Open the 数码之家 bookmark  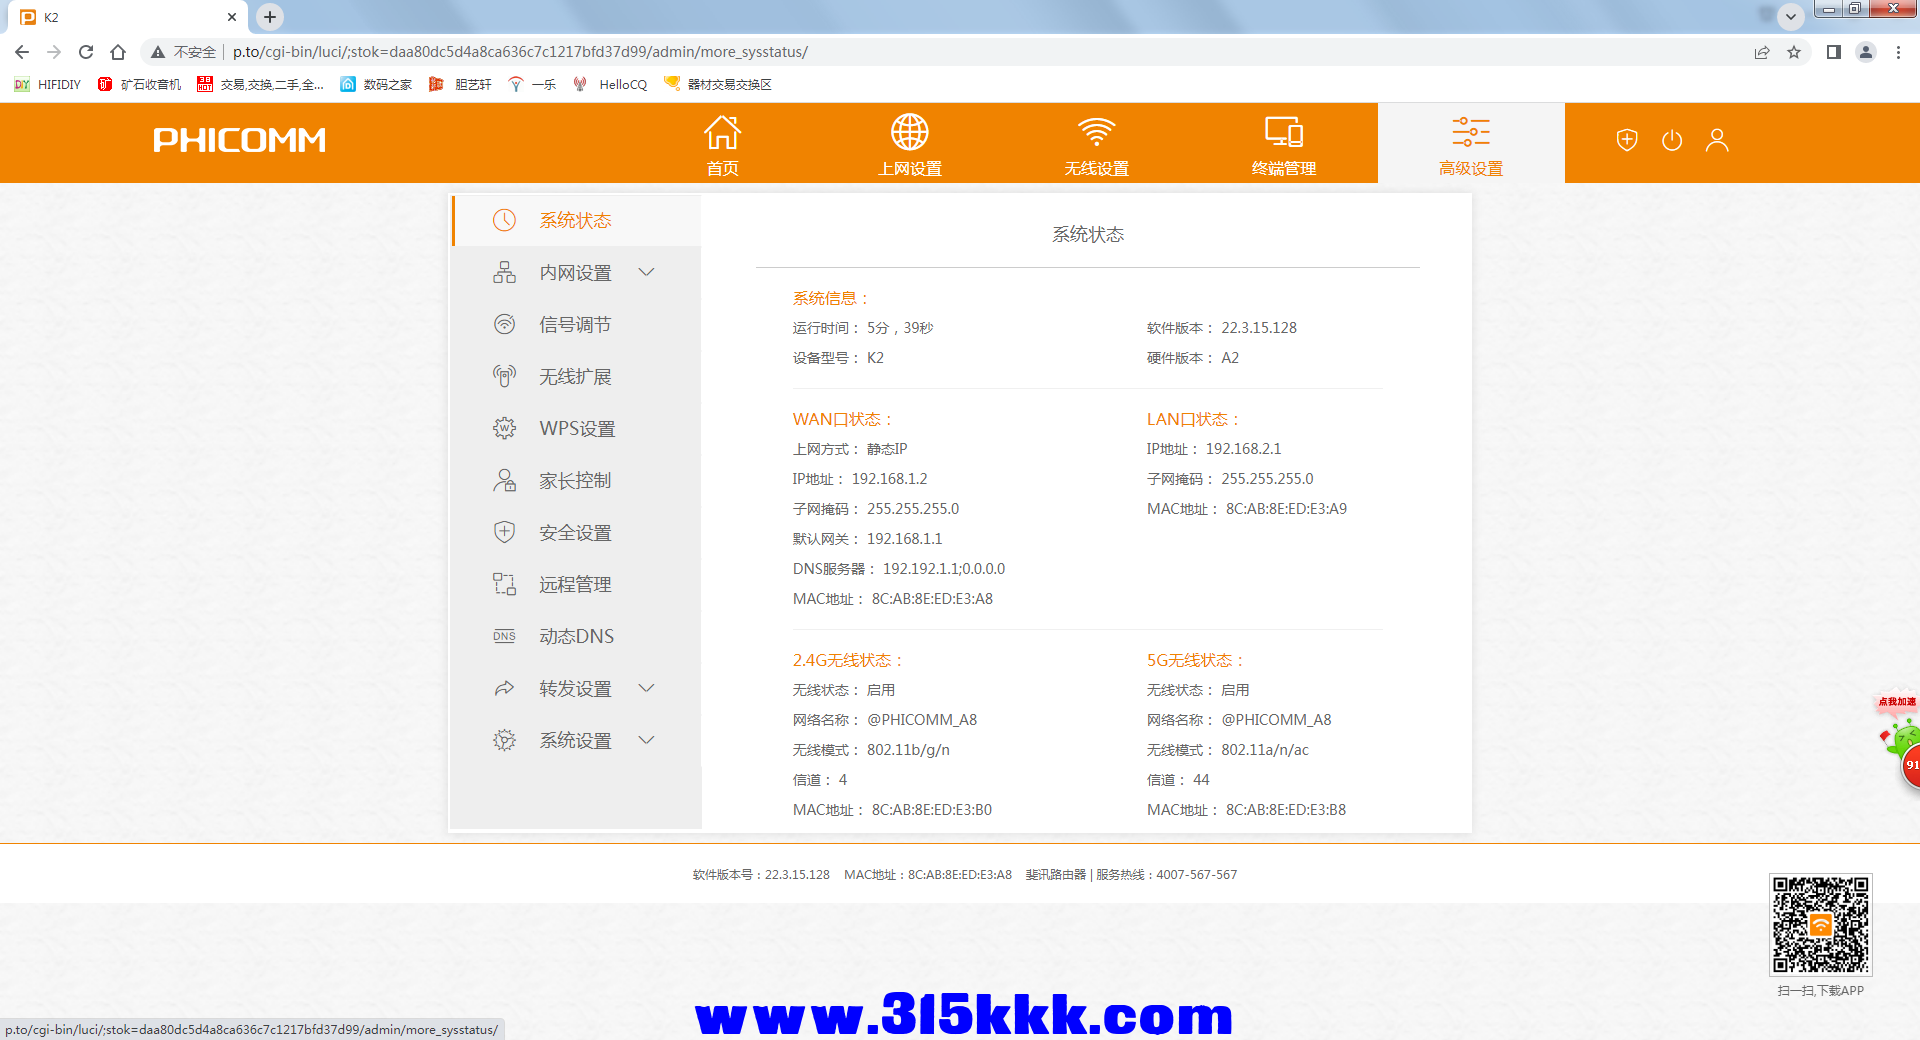[x=377, y=84]
